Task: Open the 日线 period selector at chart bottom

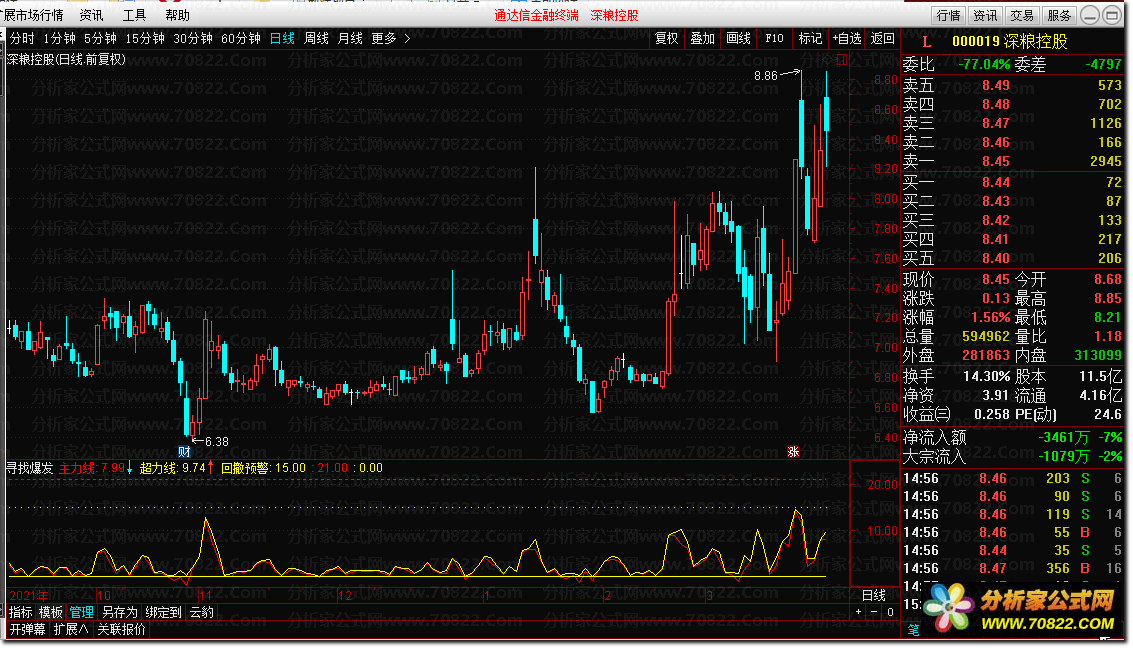Action: (x=874, y=595)
